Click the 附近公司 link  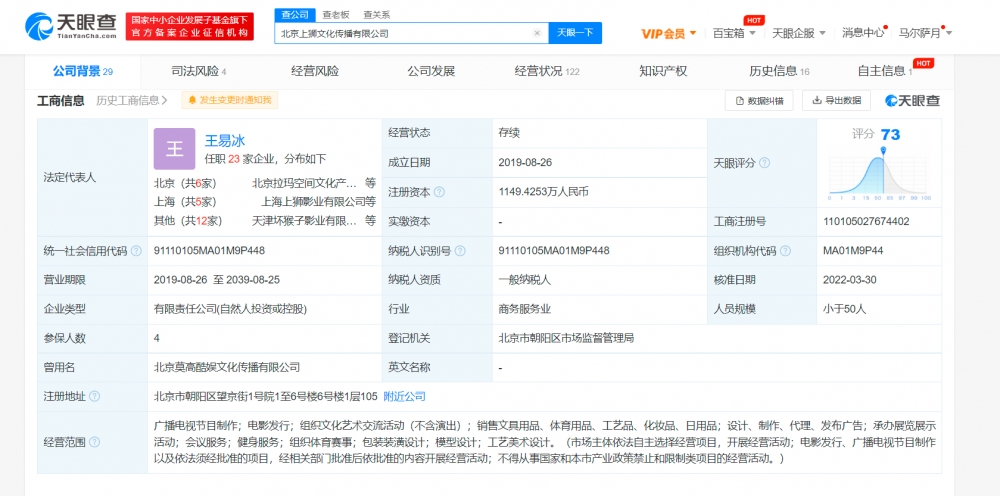pos(404,397)
